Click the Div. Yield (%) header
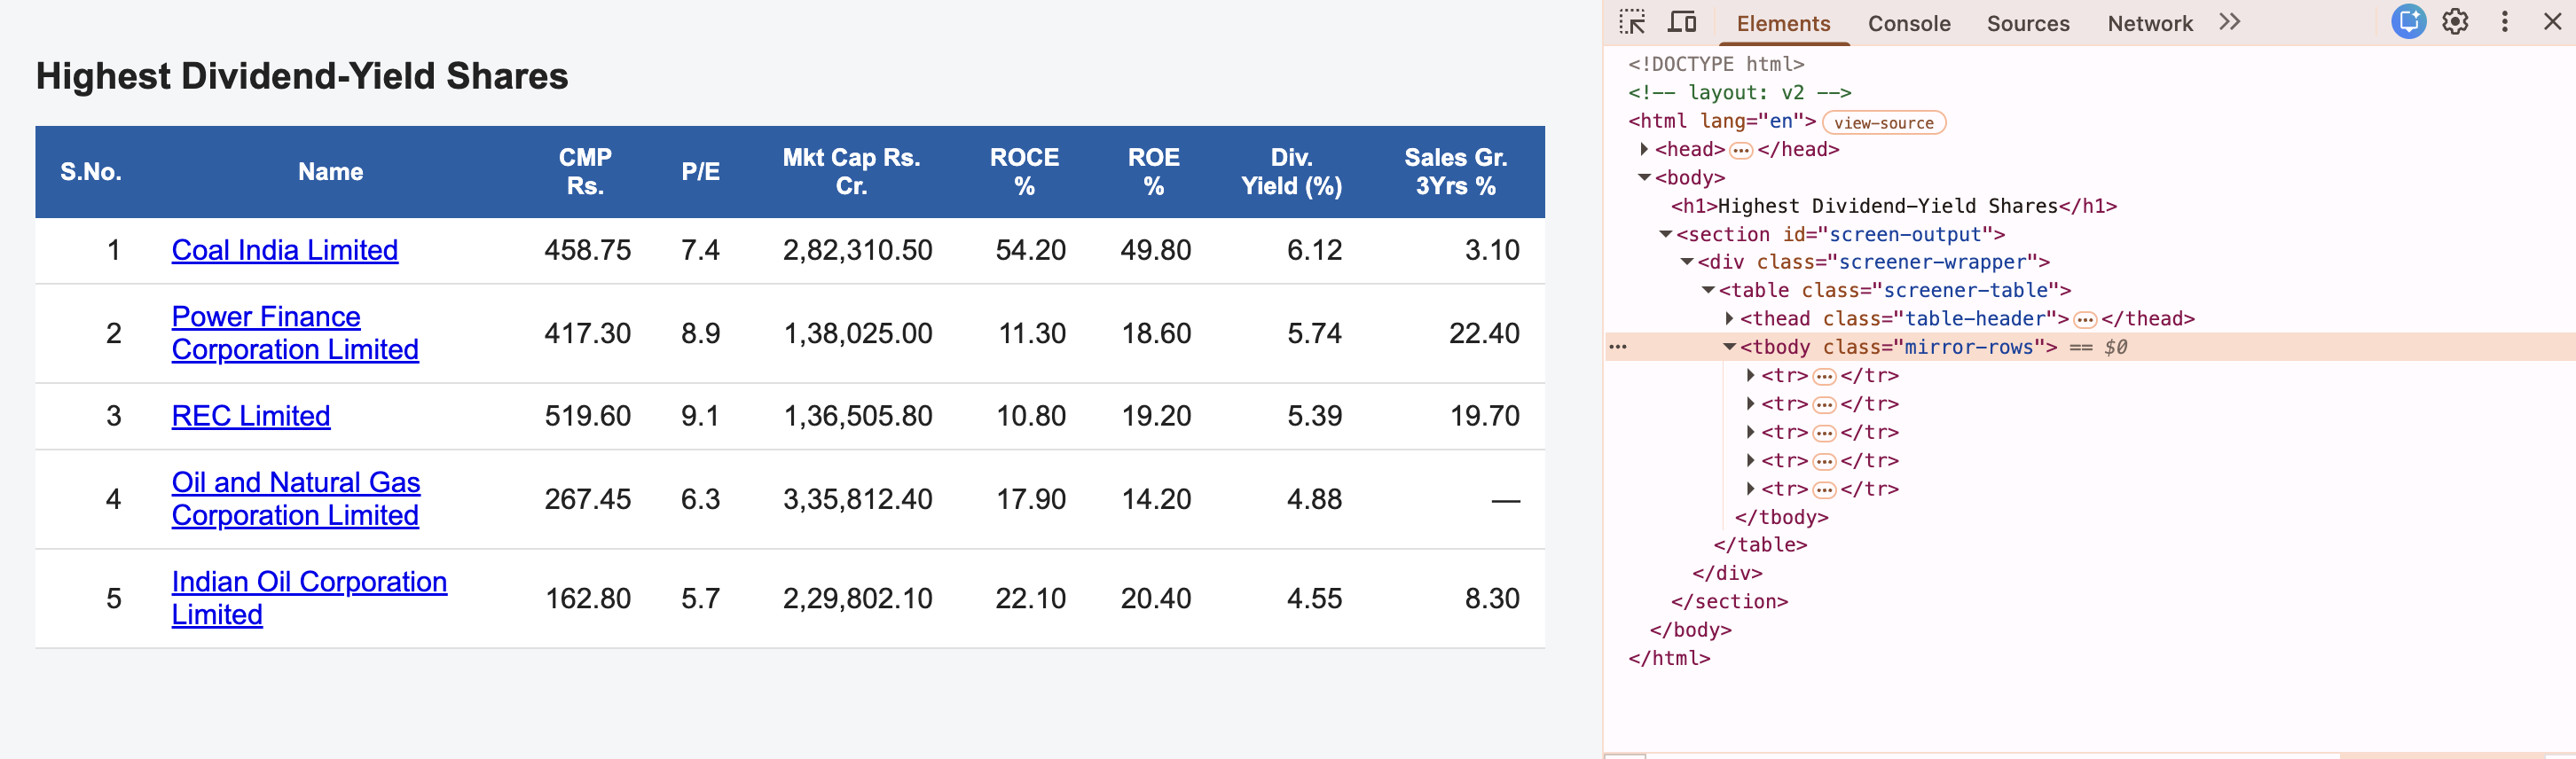The width and height of the screenshot is (2576, 759). 1291,172
